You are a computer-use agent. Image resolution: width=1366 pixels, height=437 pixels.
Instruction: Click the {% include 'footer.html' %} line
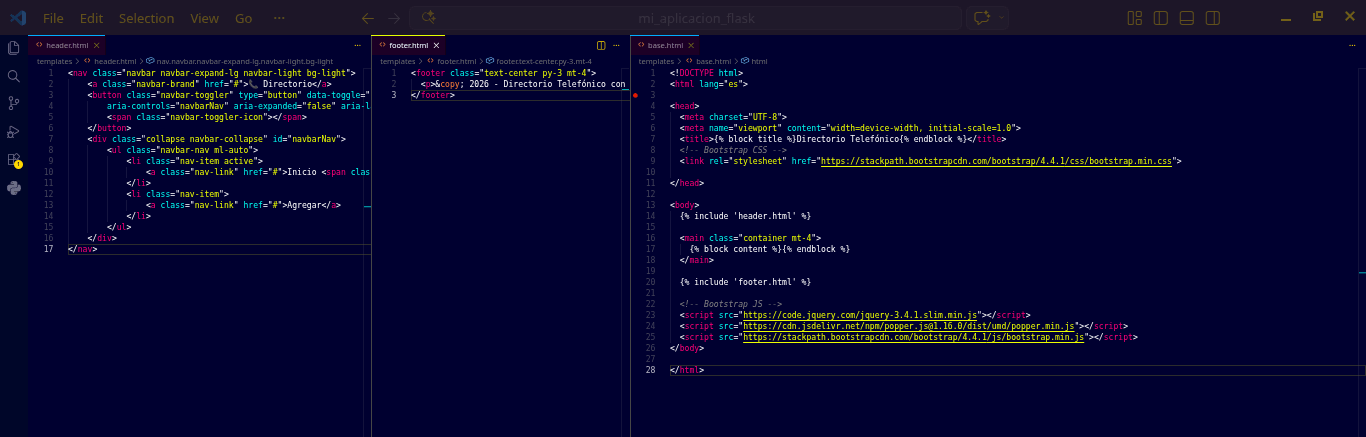coord(745,282)
